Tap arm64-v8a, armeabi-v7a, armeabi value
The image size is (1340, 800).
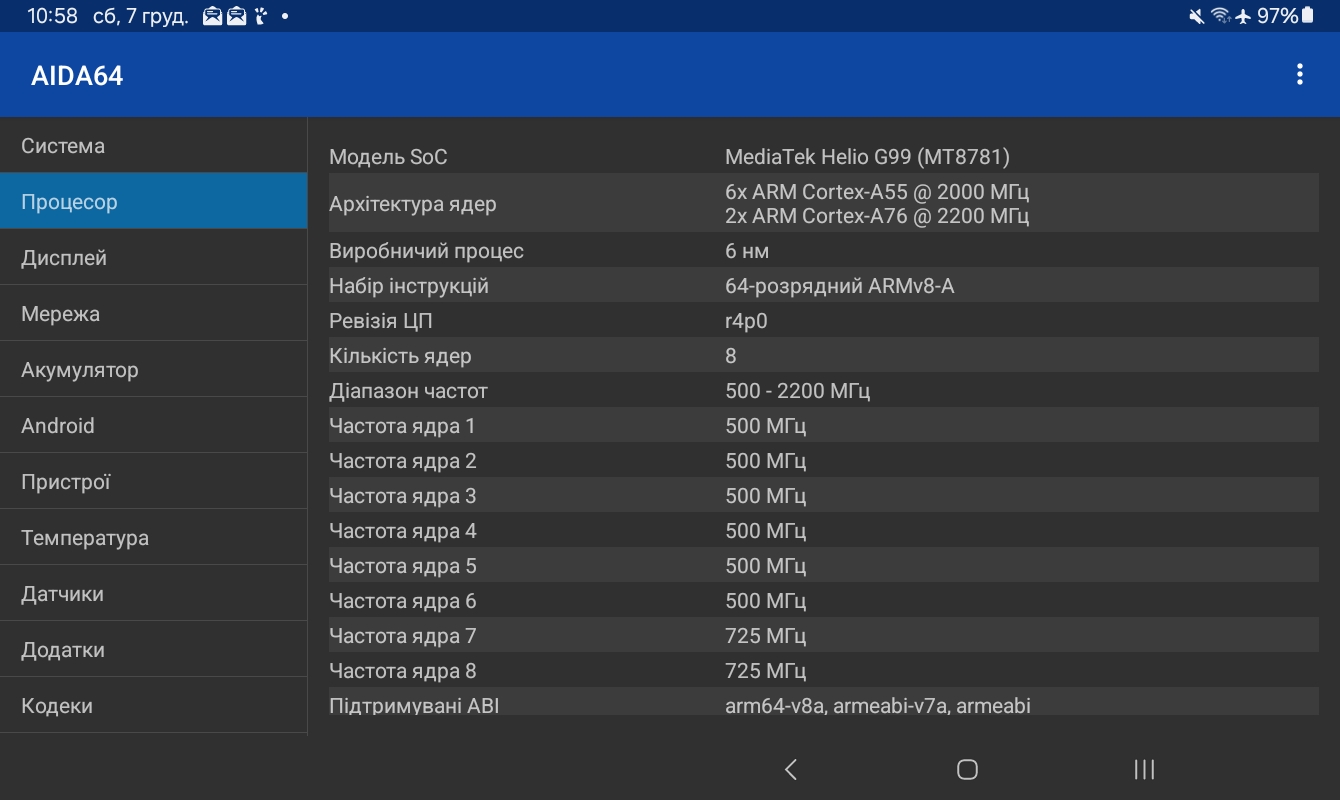[877, 705]
